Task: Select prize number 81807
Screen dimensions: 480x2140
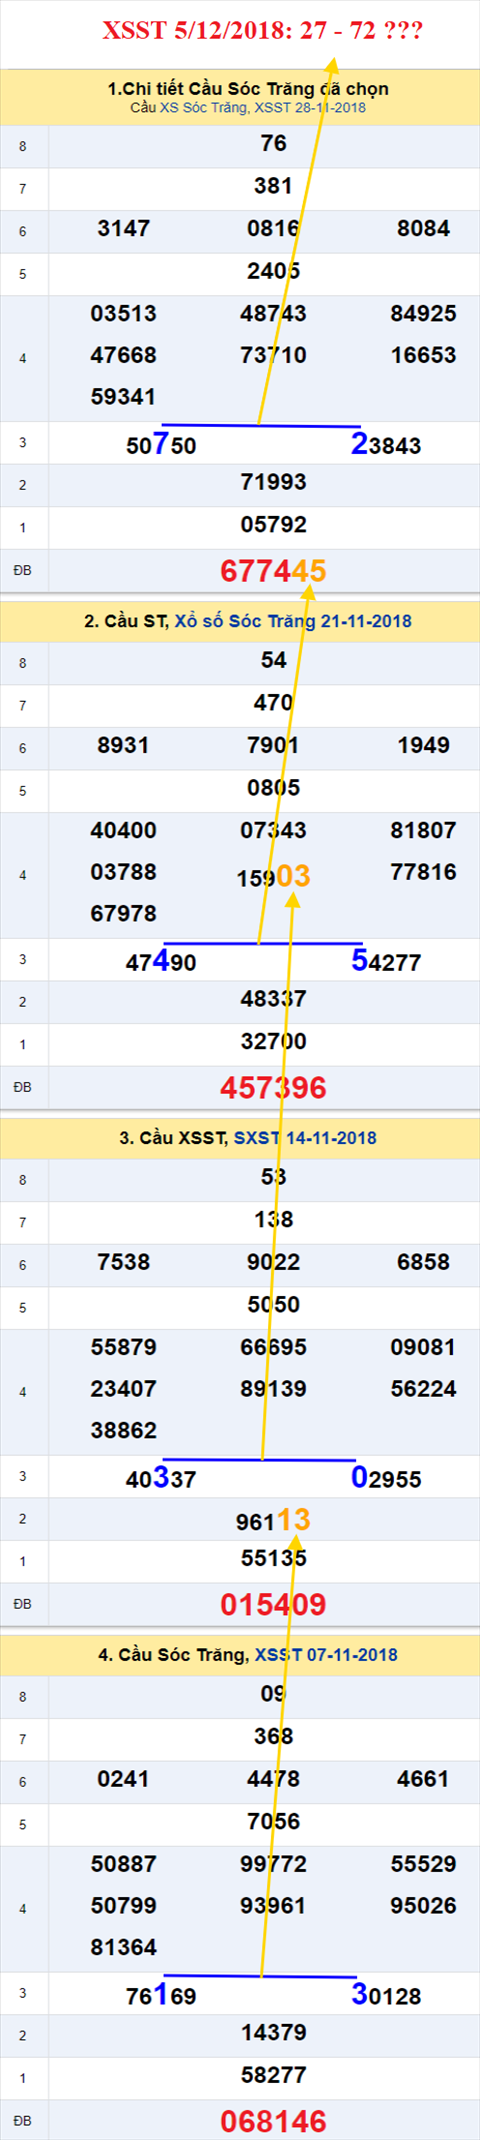Action: [424, 831]
